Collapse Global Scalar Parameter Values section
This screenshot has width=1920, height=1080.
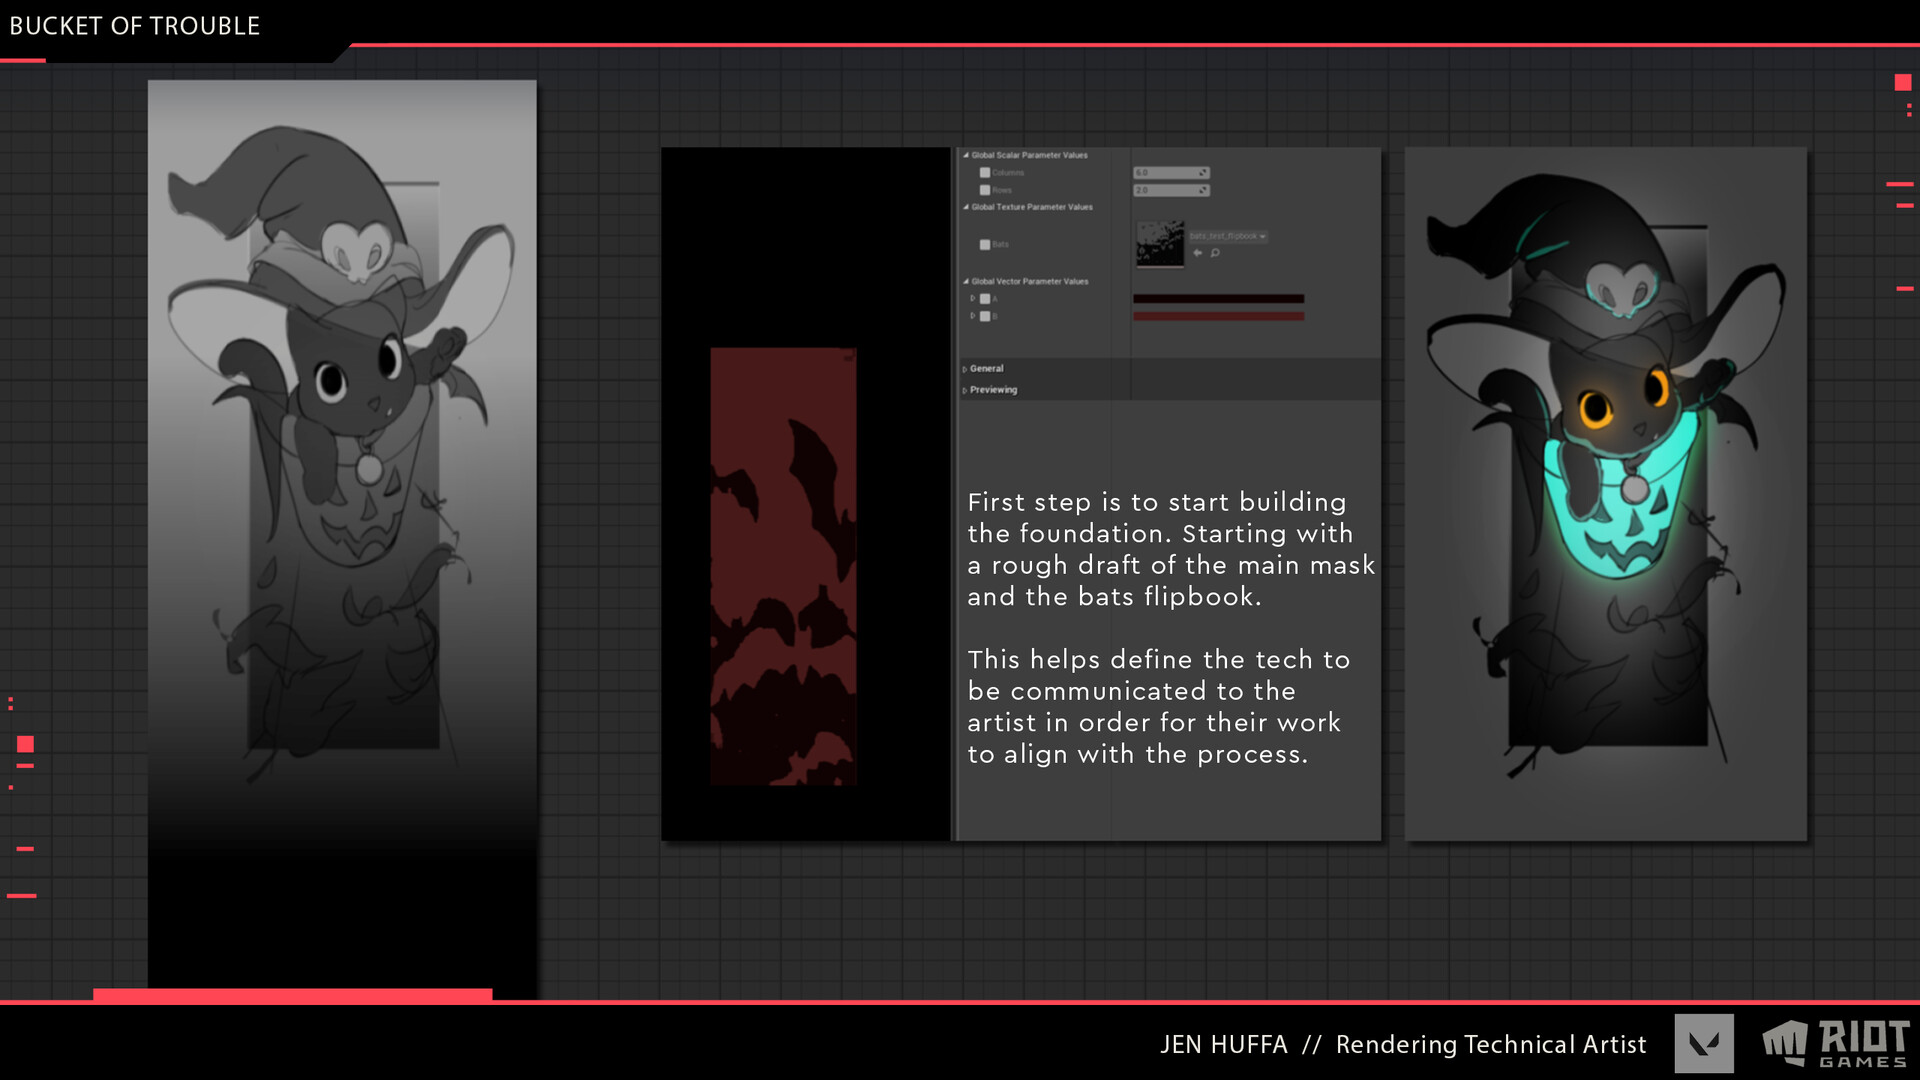pos(966,155)
